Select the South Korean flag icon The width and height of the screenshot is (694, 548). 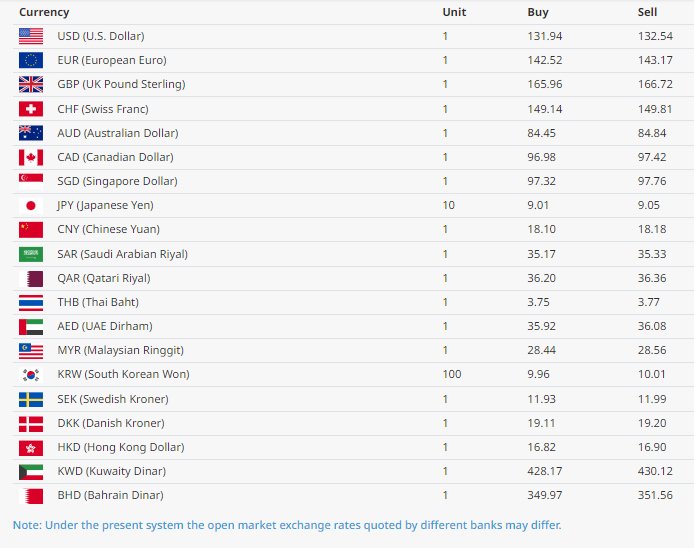pos(31,375)
